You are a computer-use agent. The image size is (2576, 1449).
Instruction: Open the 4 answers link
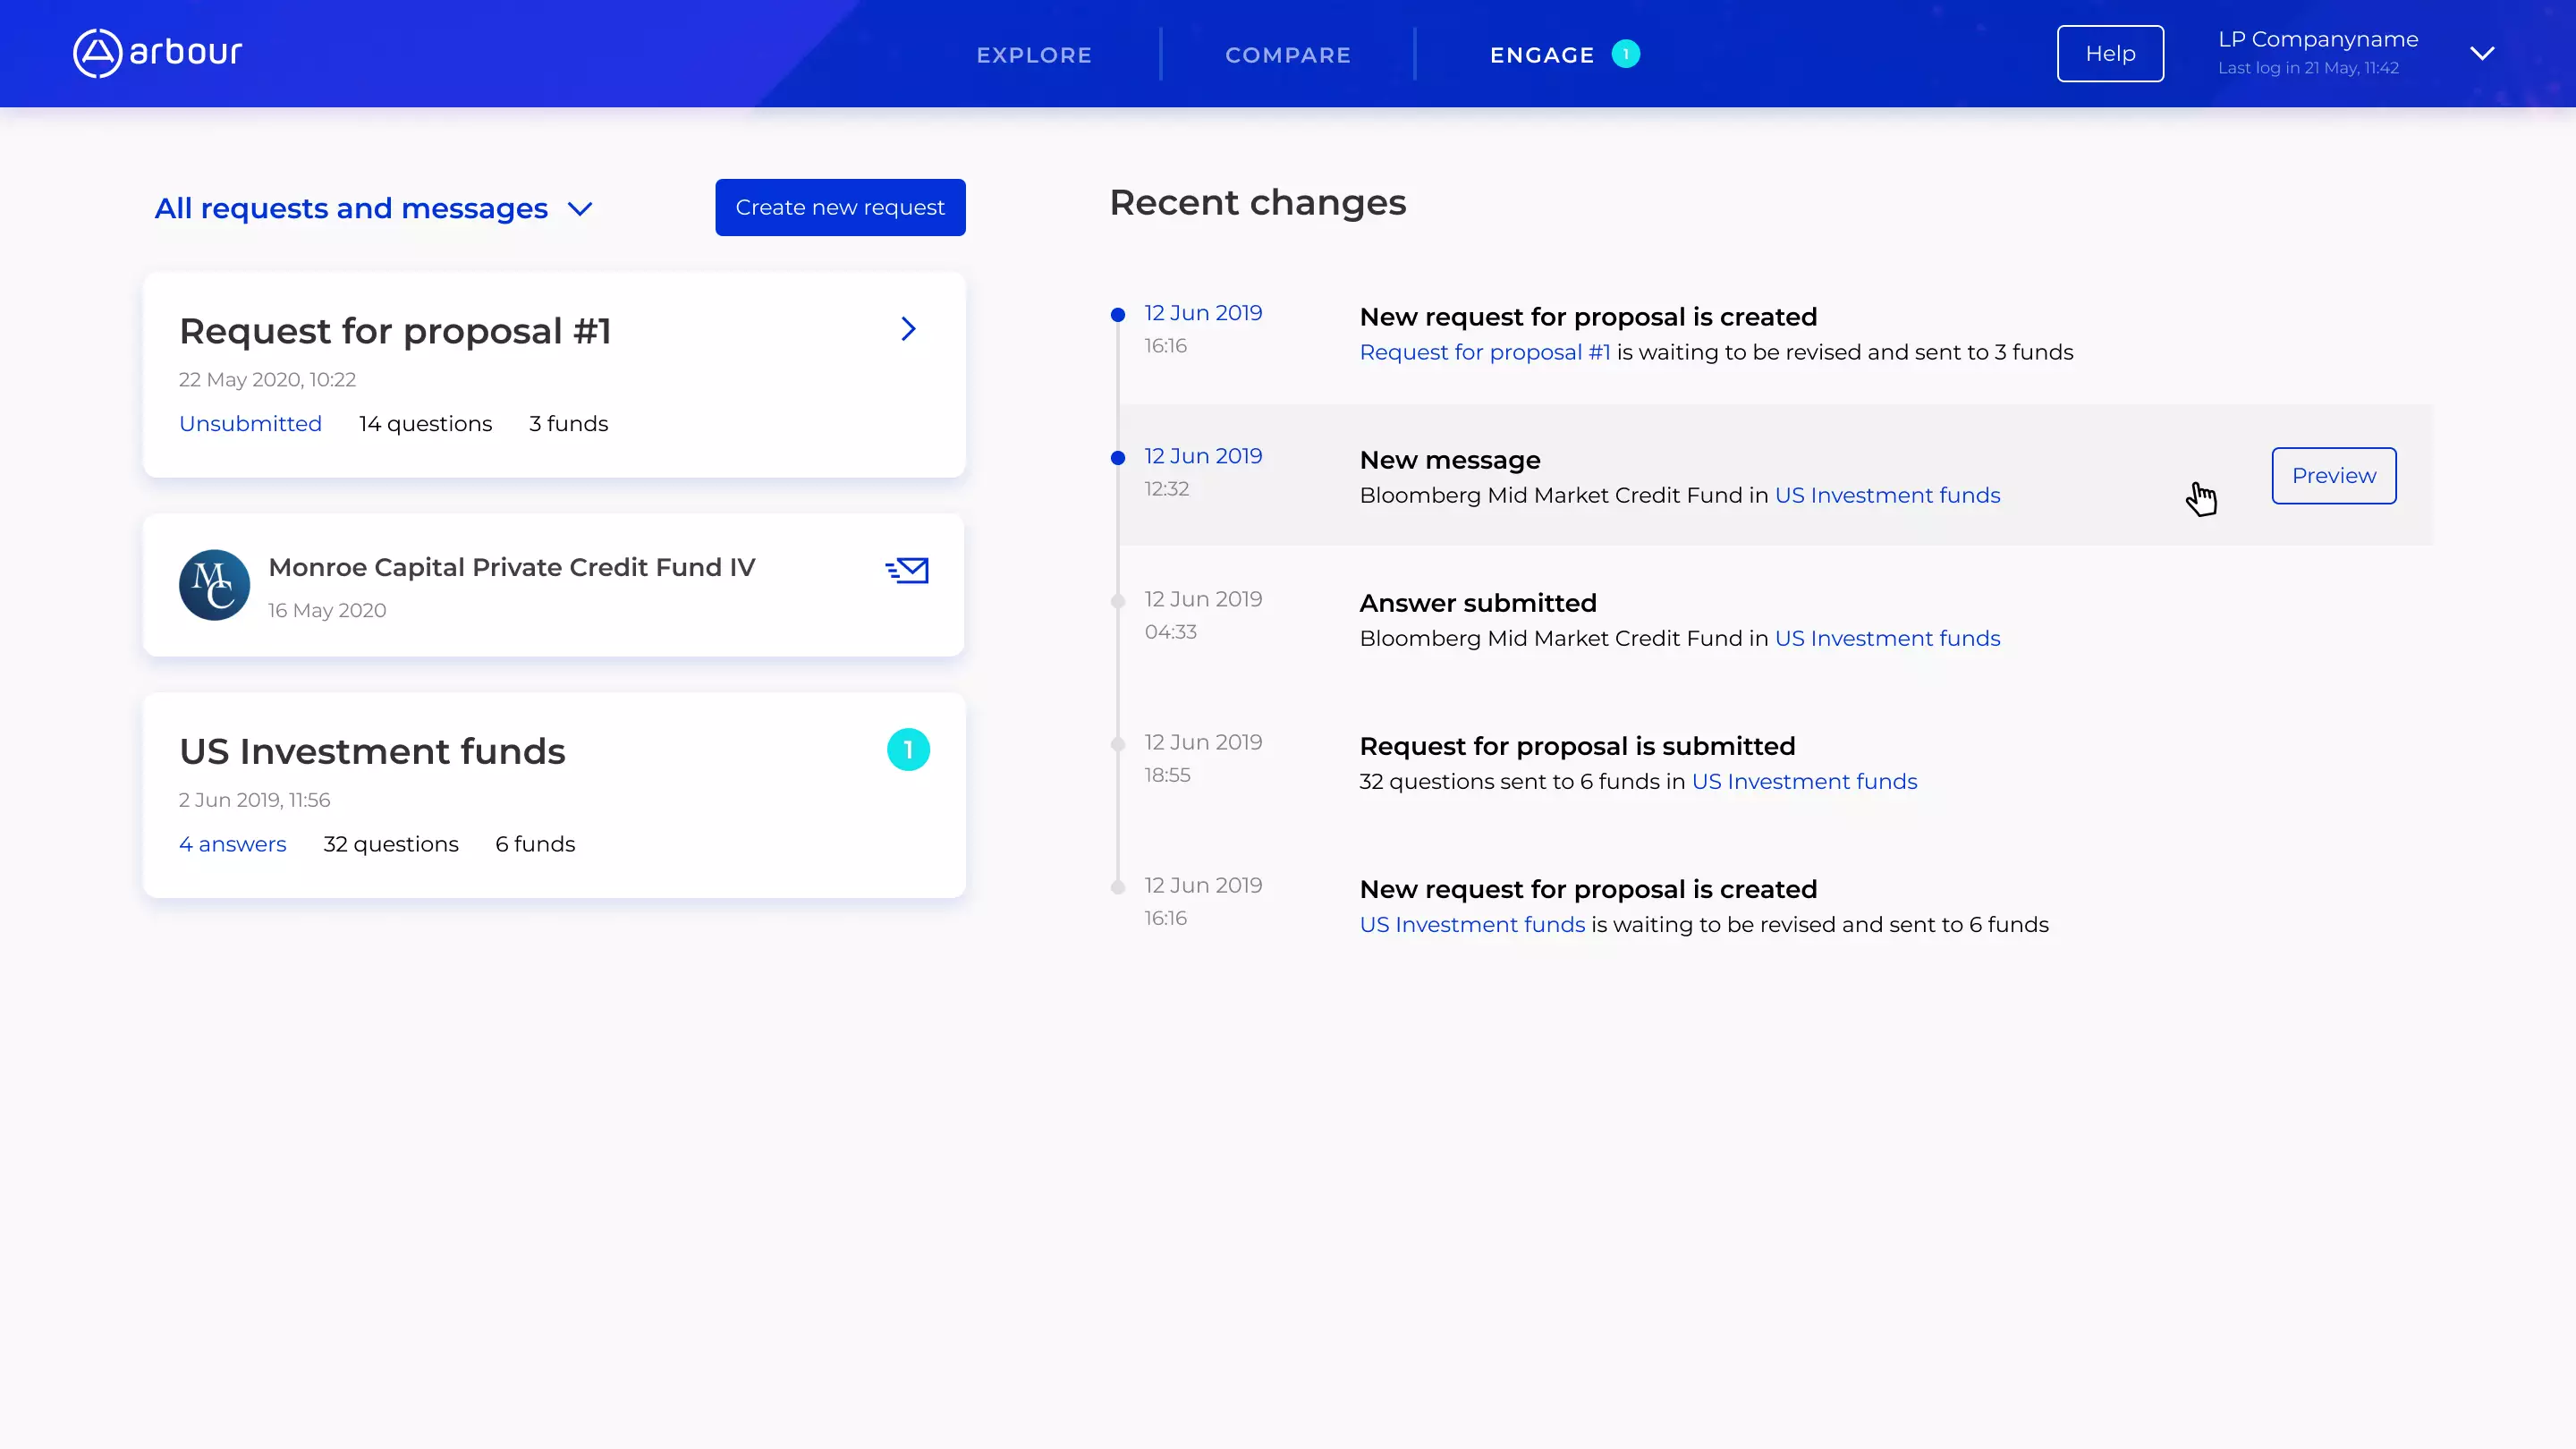[x=232, y=844]
